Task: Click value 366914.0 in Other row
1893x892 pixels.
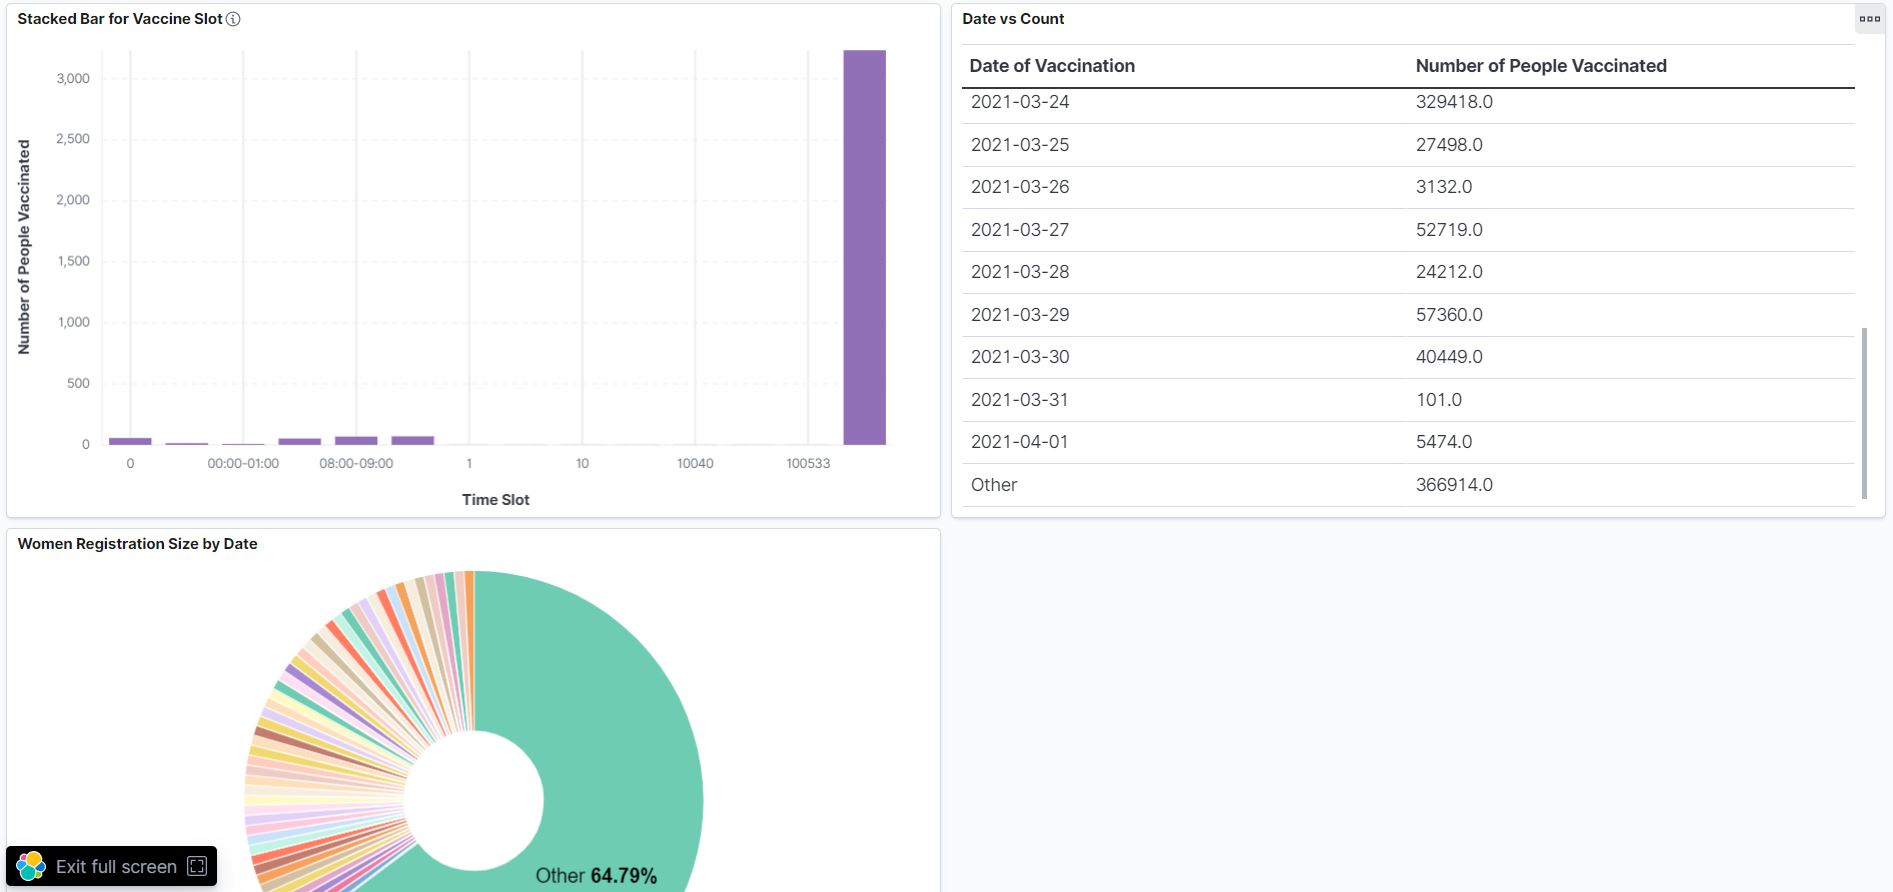Action: [1454, 485]
